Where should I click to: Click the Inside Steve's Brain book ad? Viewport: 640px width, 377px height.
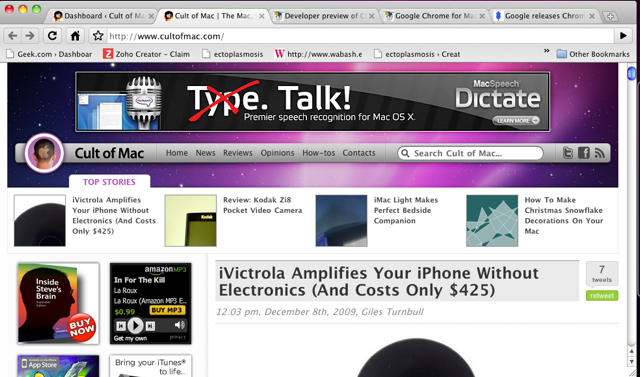58,304
